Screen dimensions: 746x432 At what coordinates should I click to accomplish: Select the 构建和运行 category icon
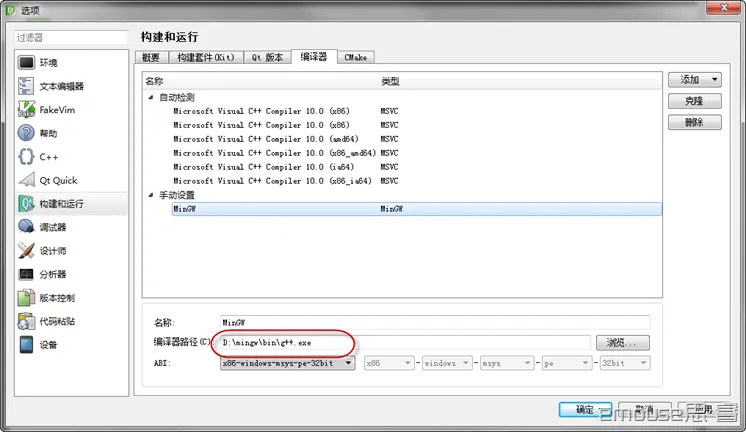(x=26, y=204)
